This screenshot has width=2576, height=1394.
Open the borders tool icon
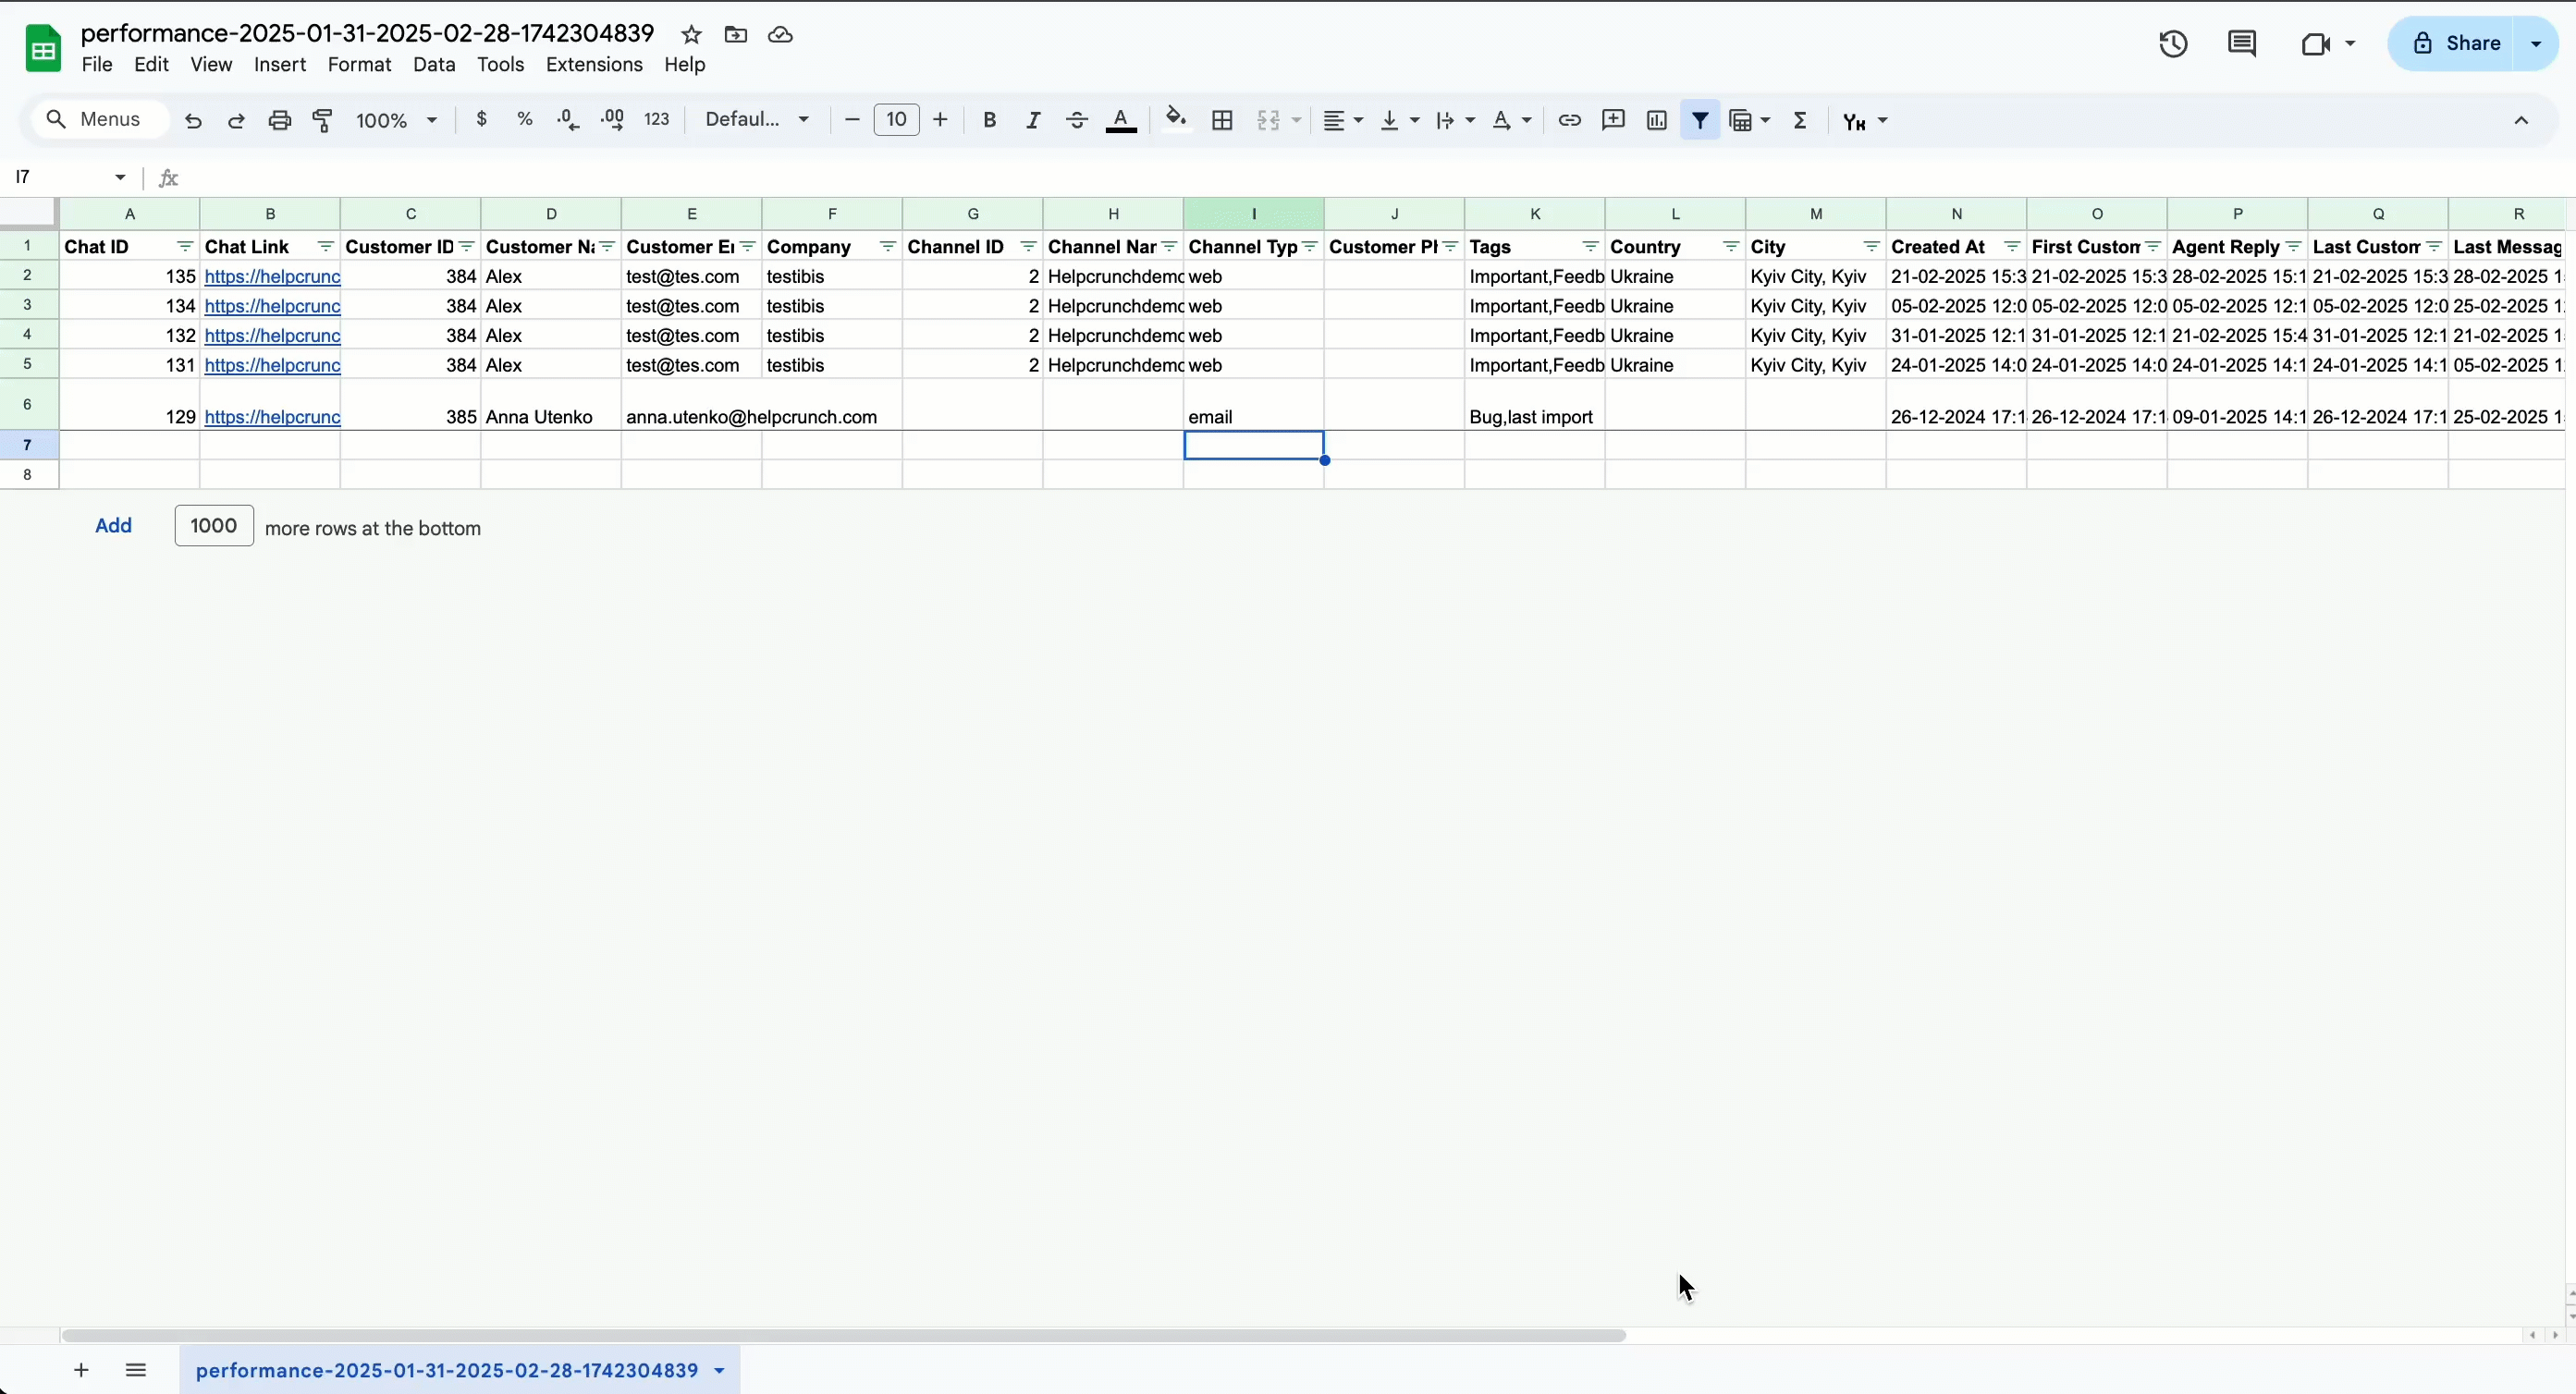1221,120
